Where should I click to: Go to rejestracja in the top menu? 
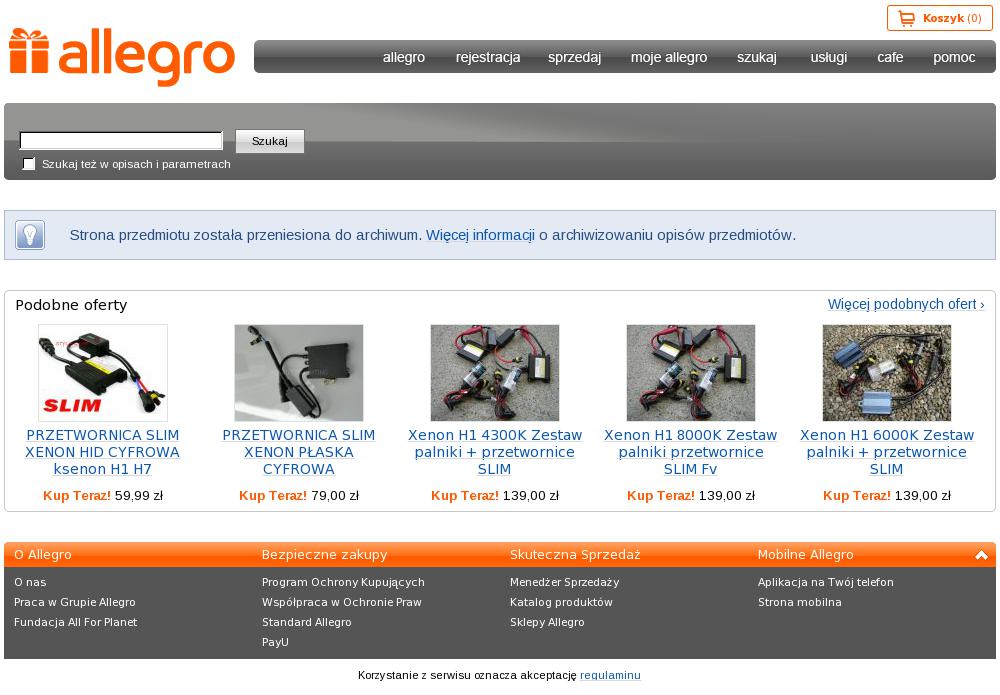point(488,57)
